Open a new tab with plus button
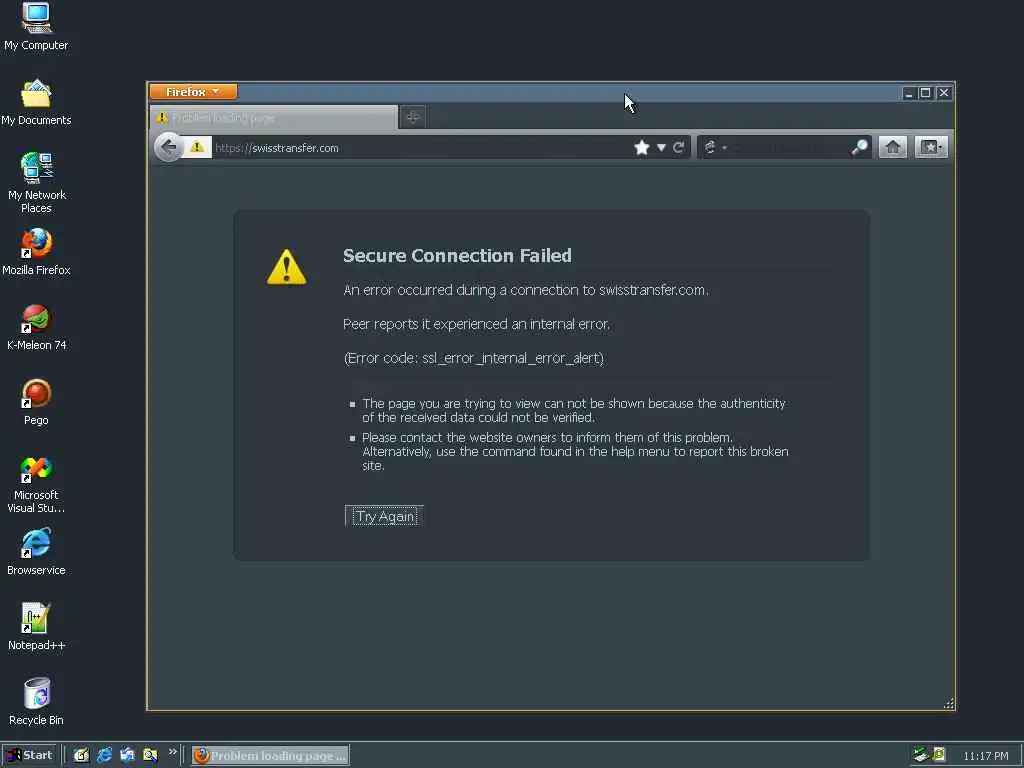Screen dimensions: 1024x768 pos(412,118)
